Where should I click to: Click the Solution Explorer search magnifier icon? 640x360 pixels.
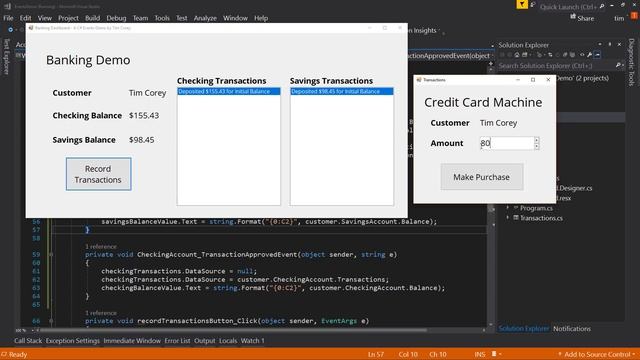618,65
